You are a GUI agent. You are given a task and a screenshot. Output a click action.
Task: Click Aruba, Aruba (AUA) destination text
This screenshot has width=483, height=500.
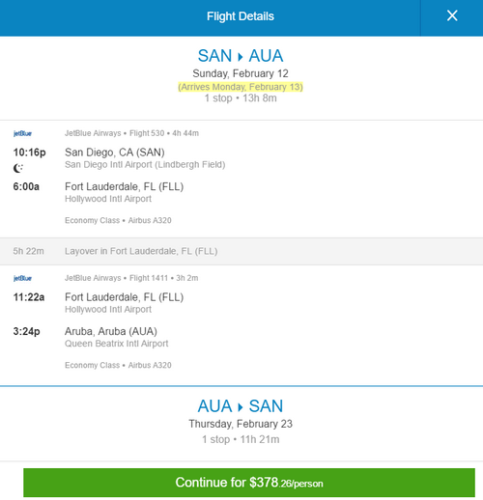click(x=111, y=331)
